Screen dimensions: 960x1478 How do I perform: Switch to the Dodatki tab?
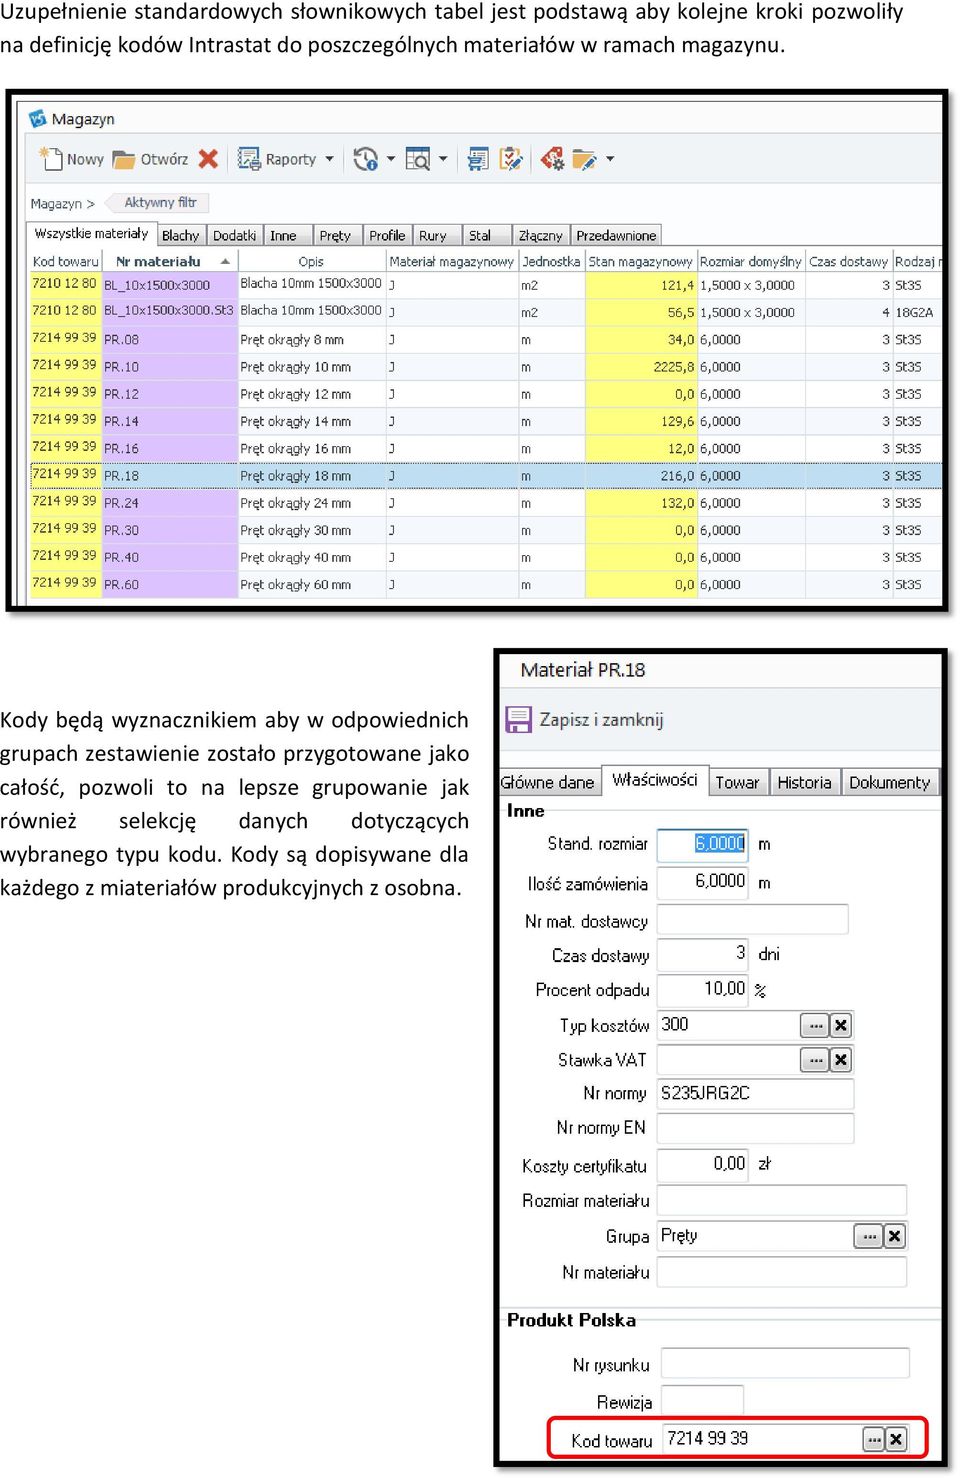click(235, 236)
